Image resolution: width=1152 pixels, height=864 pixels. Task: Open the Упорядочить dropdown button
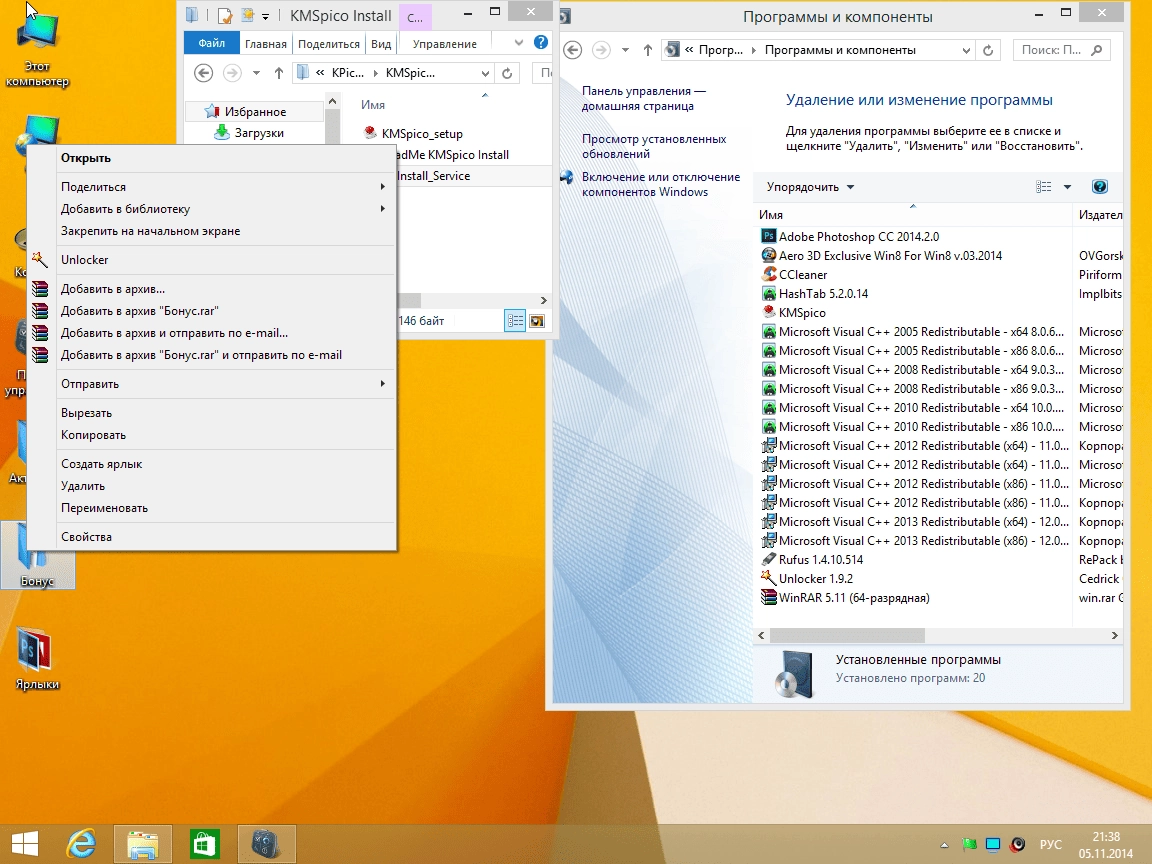pyautogui.click(x=810, y=187)
